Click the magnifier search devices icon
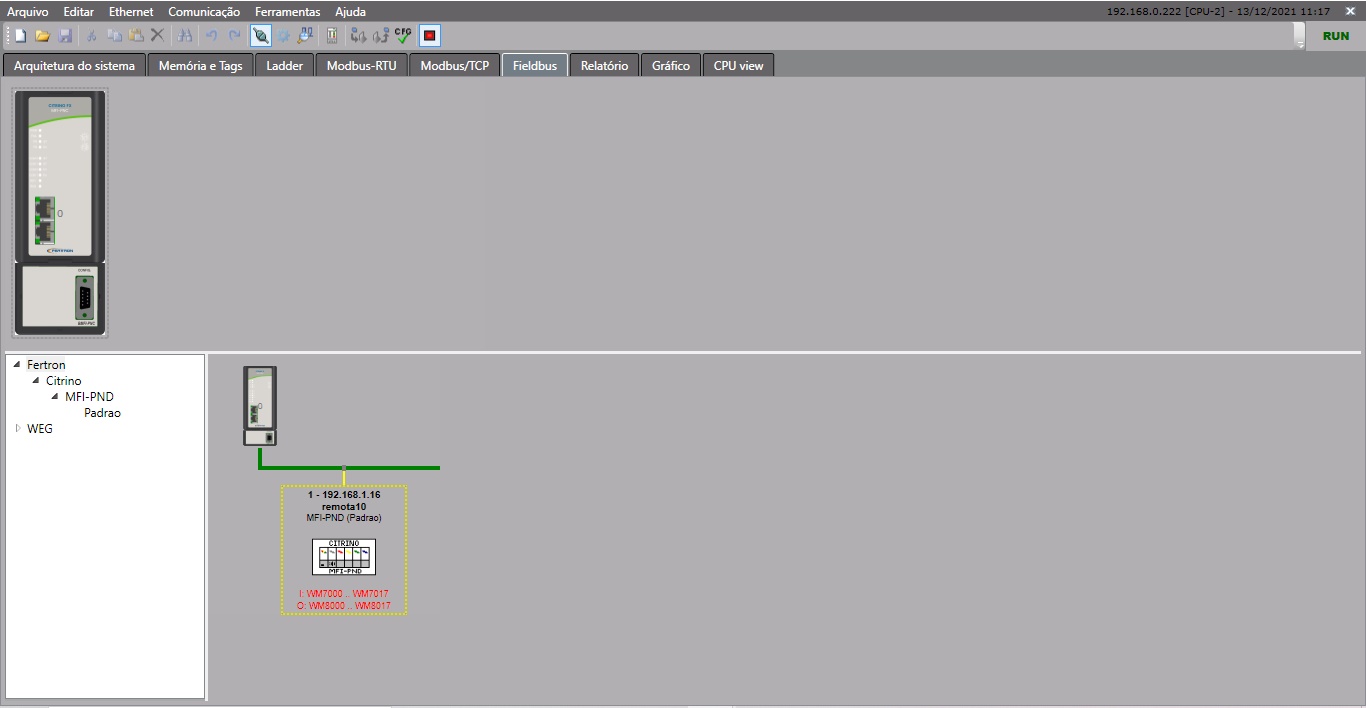The width and height of the screenshot is (1366, 708). tap(306, 36)
